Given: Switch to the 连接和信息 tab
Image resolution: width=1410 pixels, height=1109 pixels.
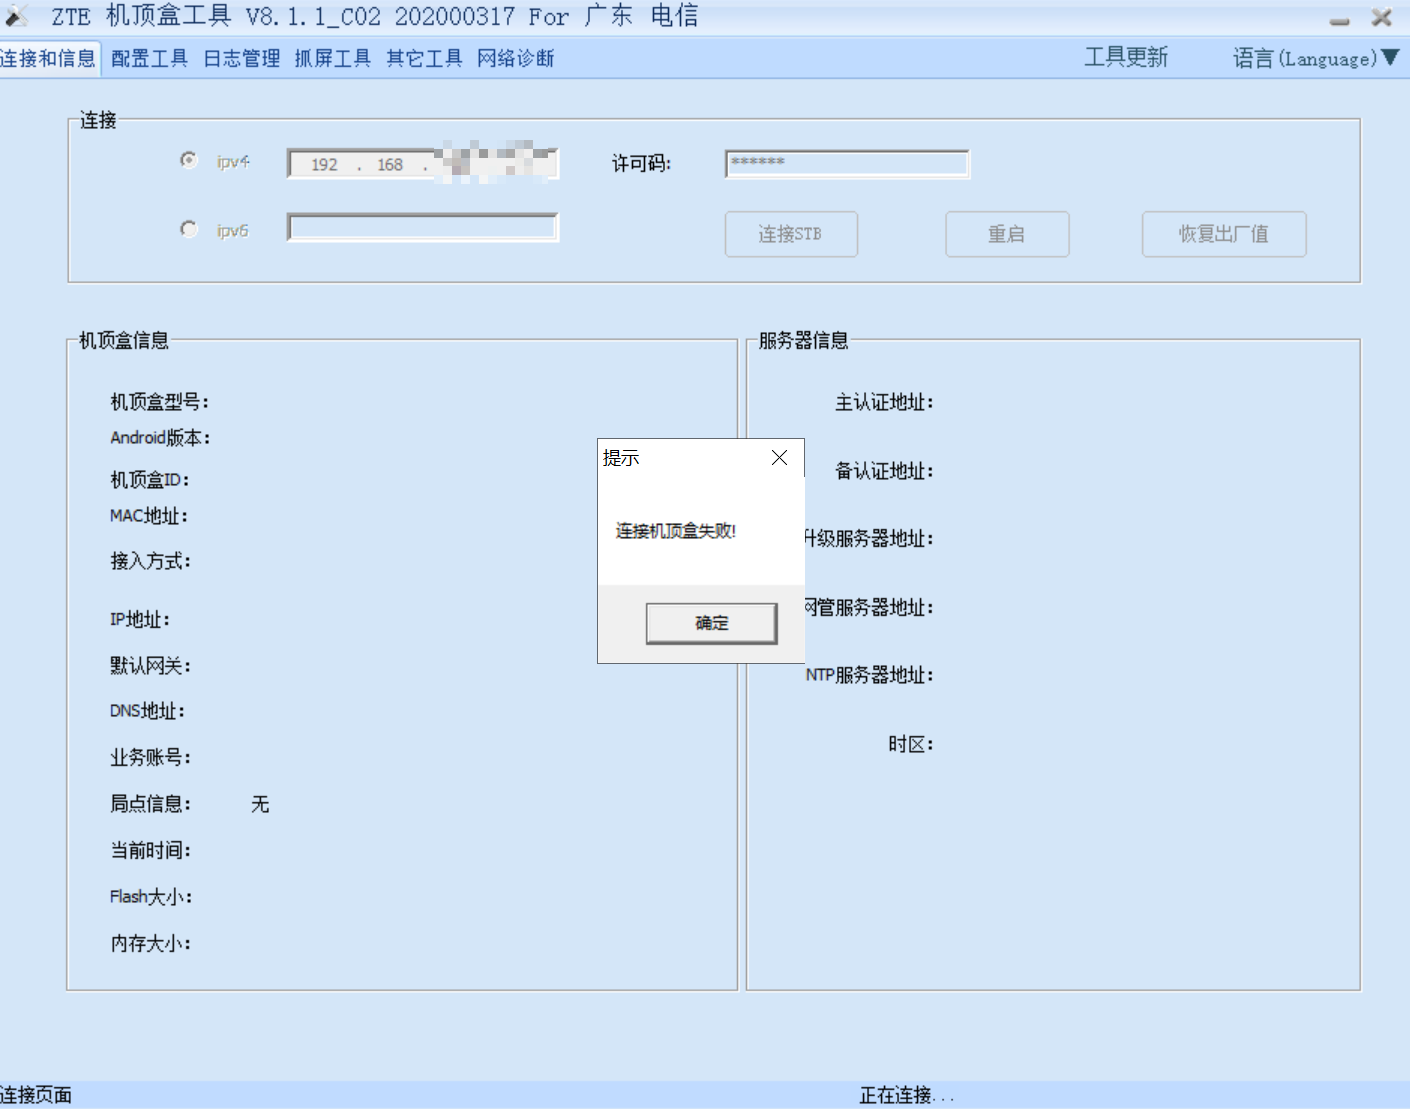Looking at the screenshot, I should click(48, 58).
